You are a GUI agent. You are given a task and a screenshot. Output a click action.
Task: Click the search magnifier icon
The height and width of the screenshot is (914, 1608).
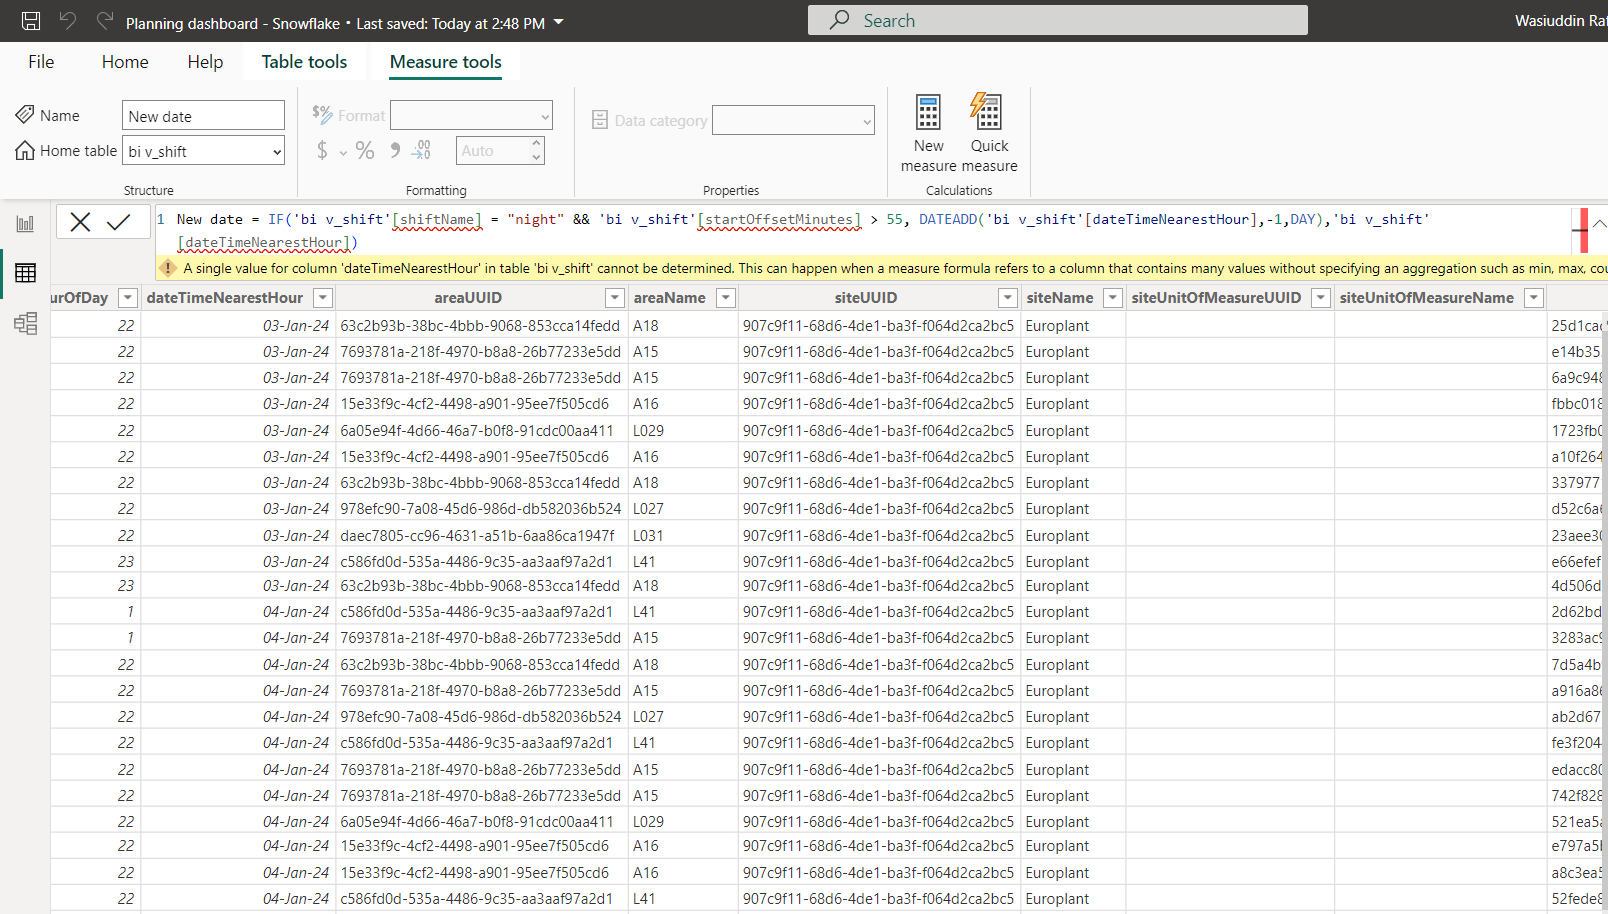(840, 20)
